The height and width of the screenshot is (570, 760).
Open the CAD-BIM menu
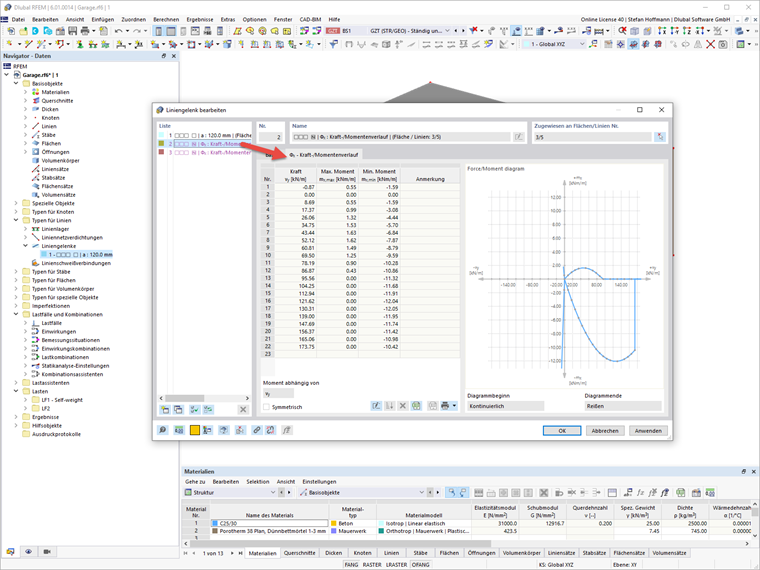tap(310, 19)
